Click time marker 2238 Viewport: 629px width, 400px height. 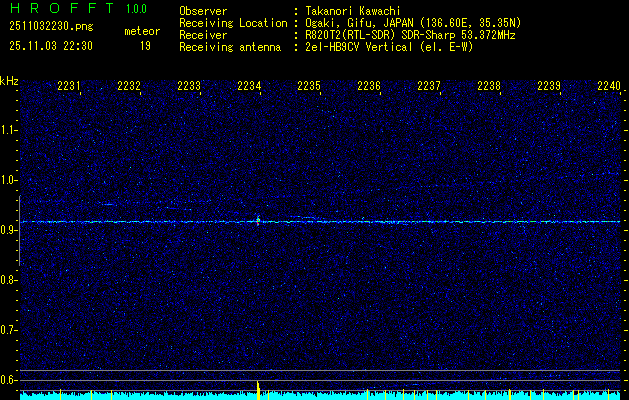[x=489, y=86]
